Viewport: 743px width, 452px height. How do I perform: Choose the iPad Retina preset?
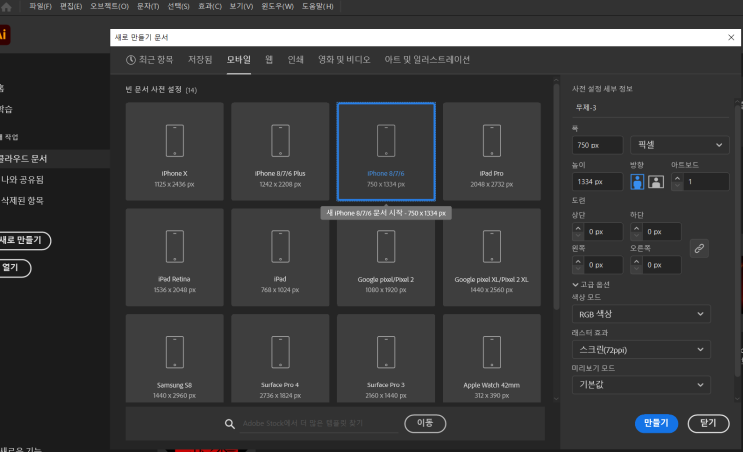pos(174,257)
